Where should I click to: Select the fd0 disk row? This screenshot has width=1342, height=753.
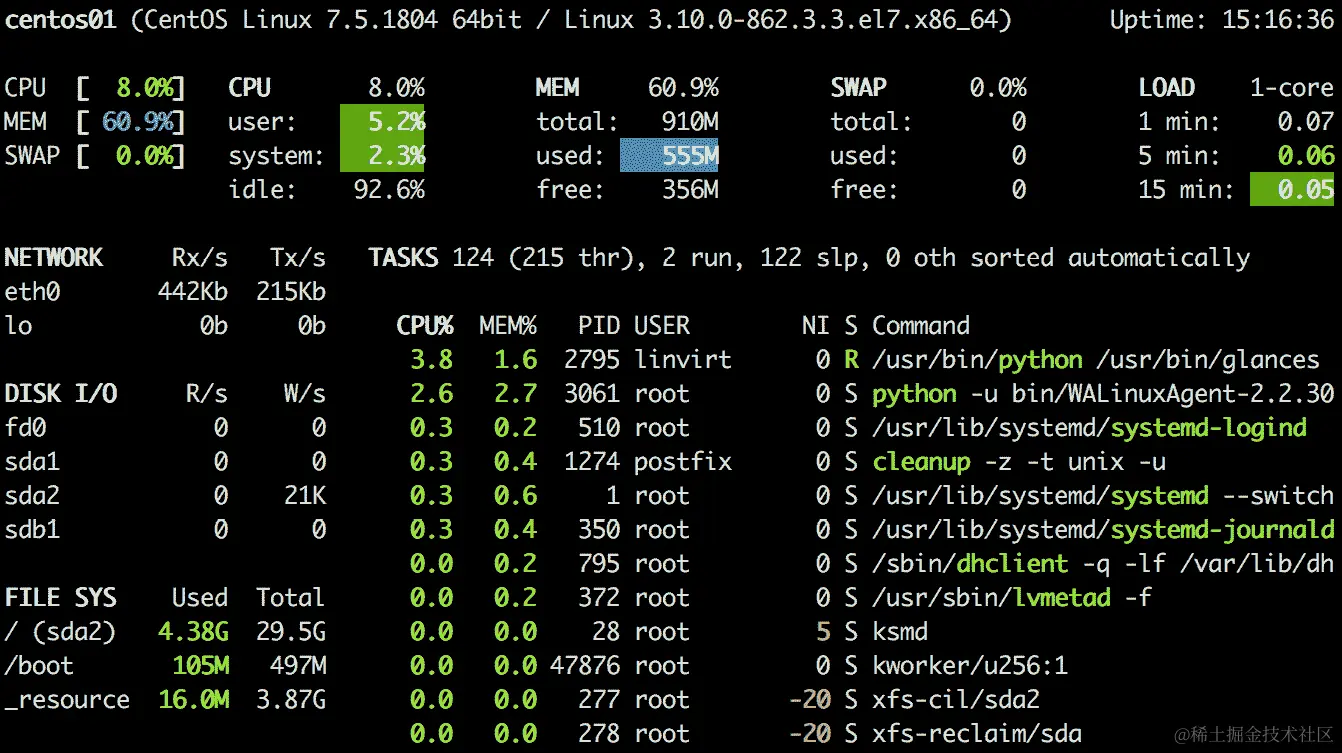[x=165, y=428]
